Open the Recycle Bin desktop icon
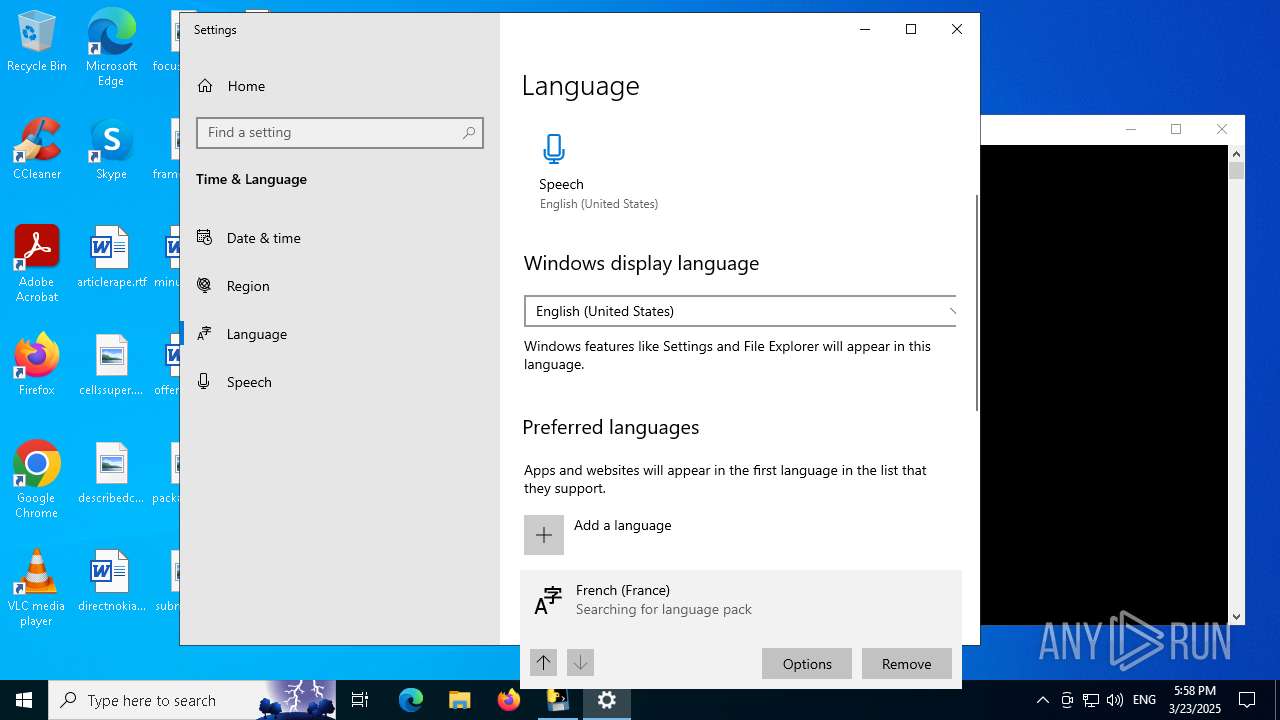This screenshot has height=720, width=1280. coord(36,42)
